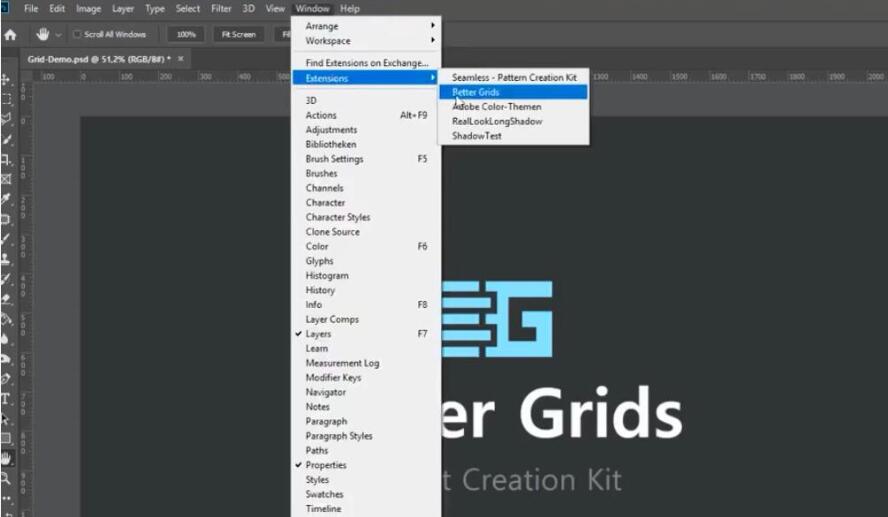Switch to Grid-Demo.psd document tab
This screenshot has width=888, height=517.
pyautogui.click(x=99, y=59)
